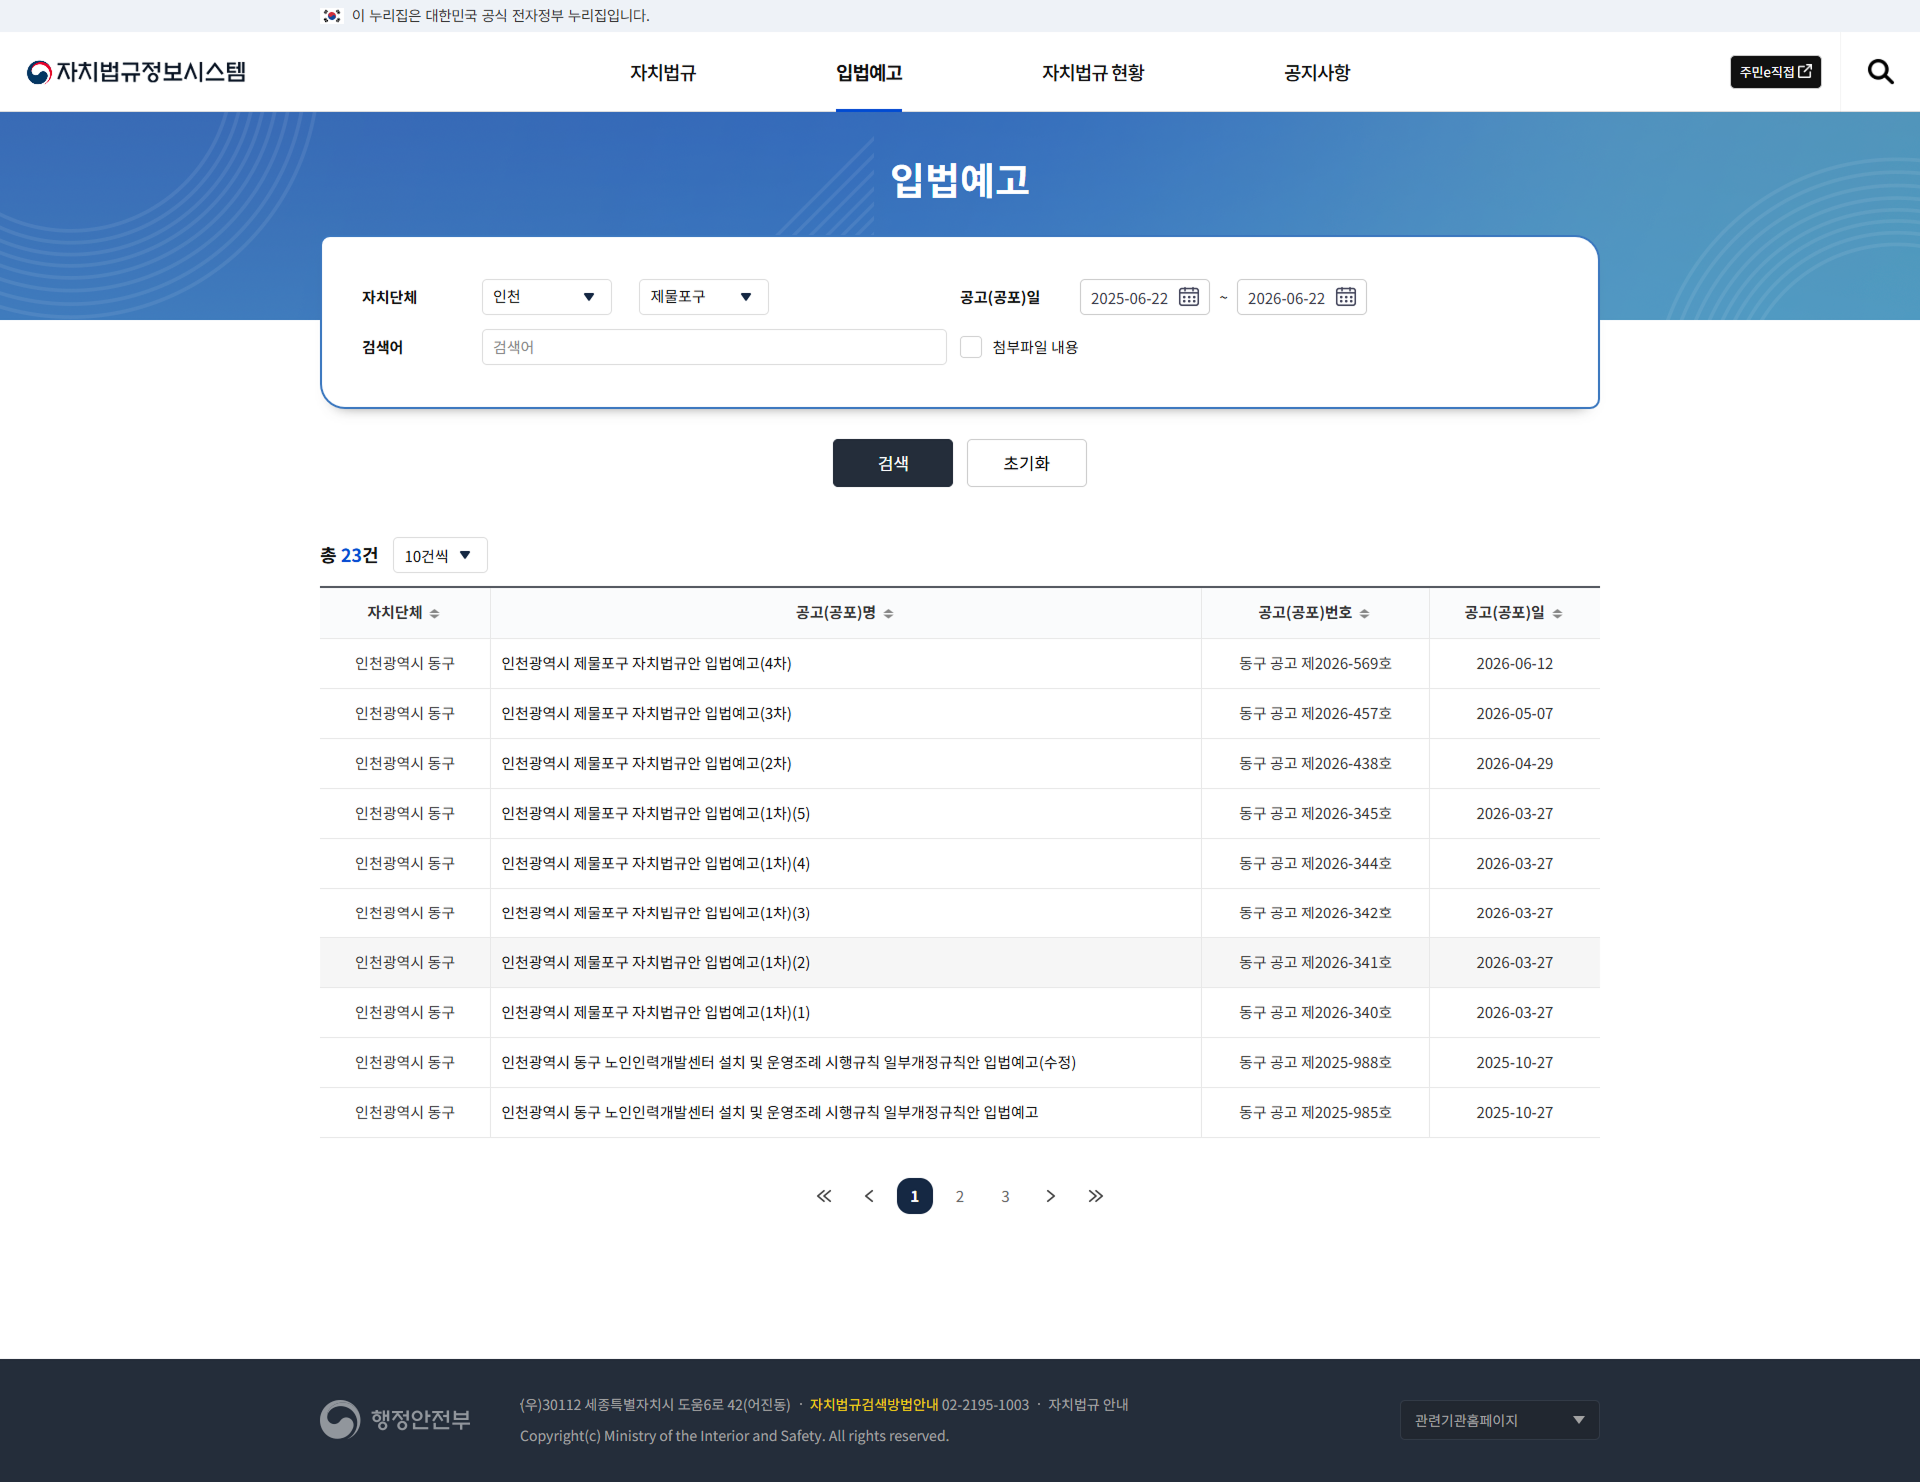Click date cell 2026-05-07

point(1514,713)
